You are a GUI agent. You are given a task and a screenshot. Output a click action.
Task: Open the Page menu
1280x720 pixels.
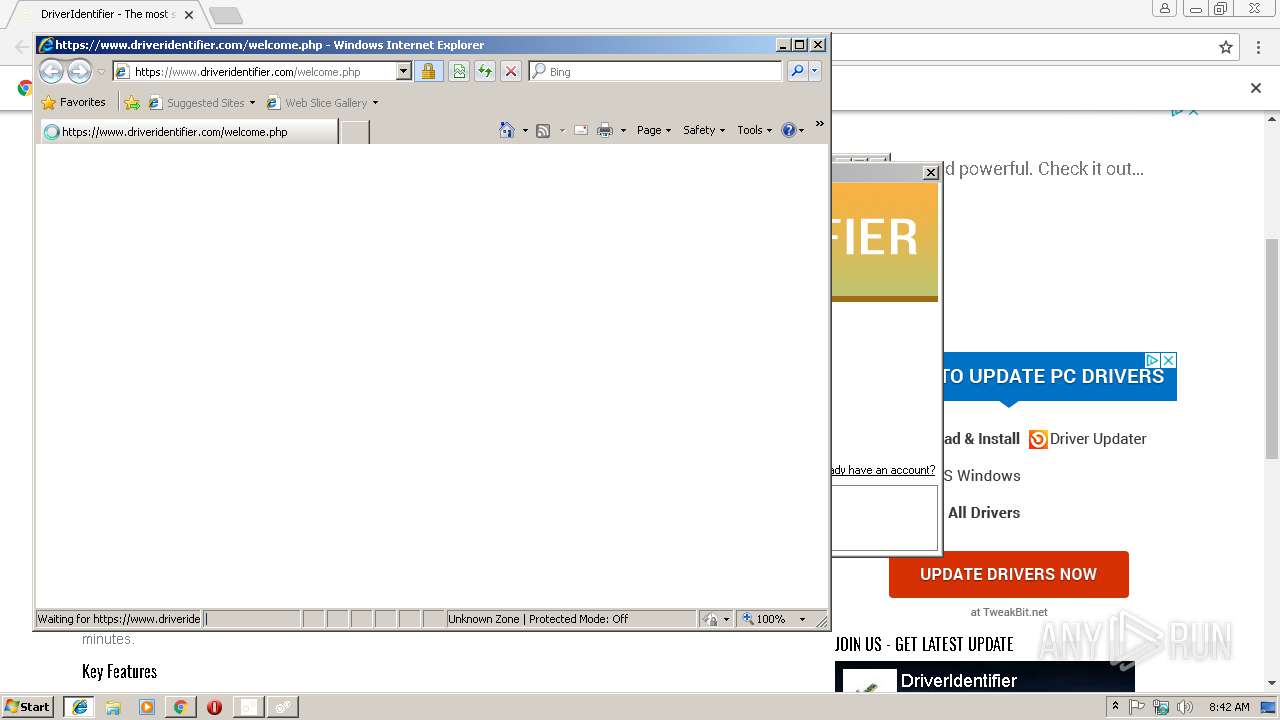[654, 130]
